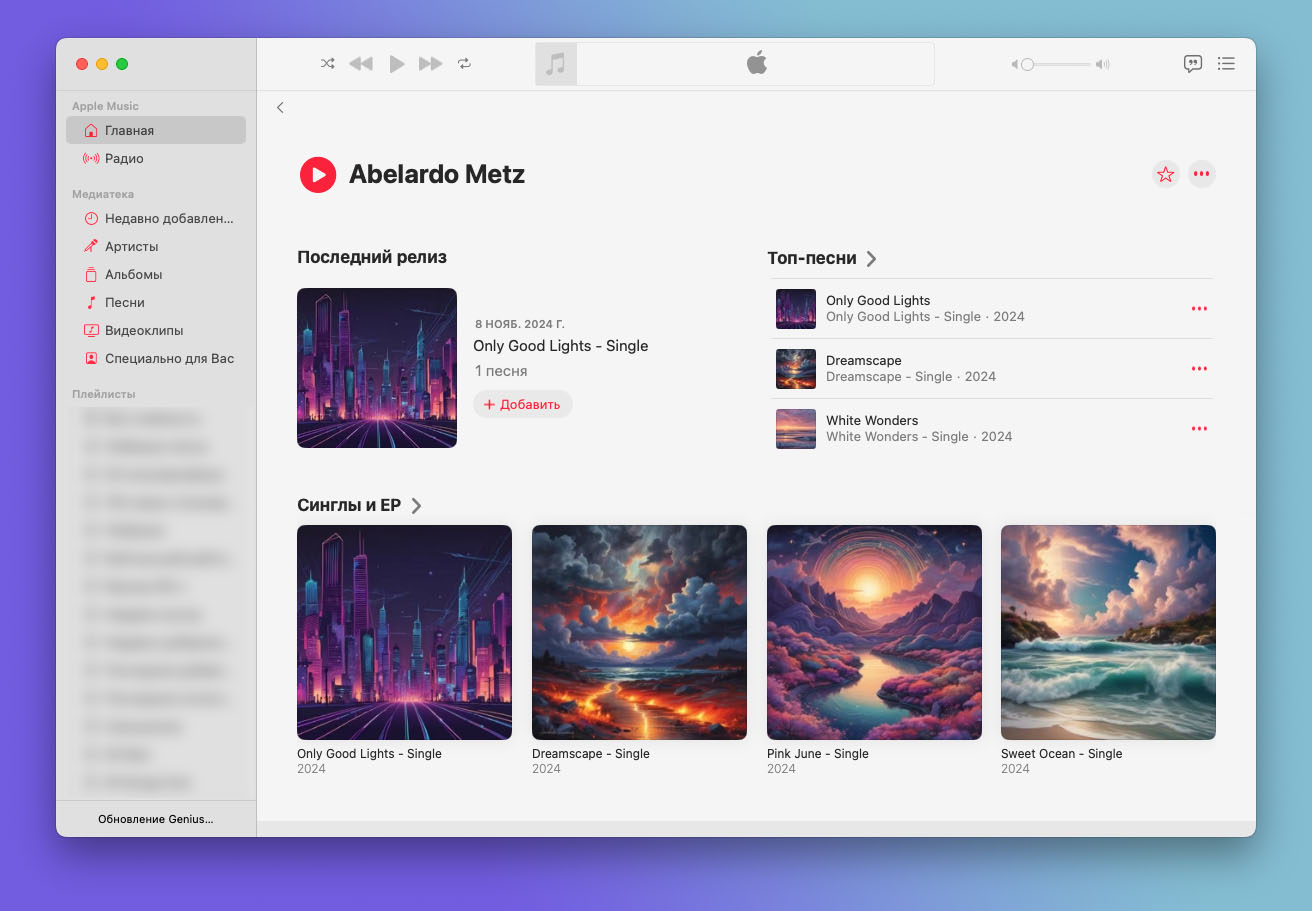Open Недавно добавленные in Медиатека
Viewport: 1312px width, 911px height.
point(156,218)
